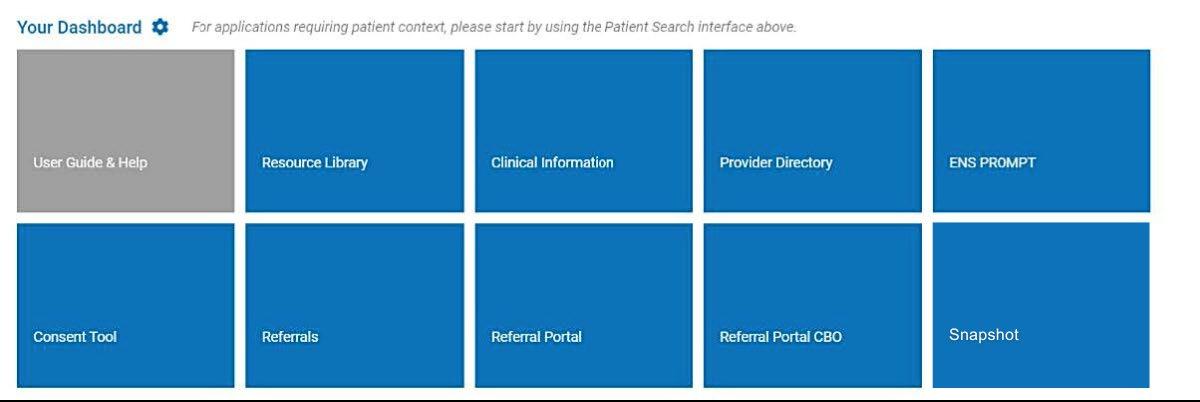Select the Referrals tile
The height and width of the screenshot is (402, 1200).
click(354, 305)
